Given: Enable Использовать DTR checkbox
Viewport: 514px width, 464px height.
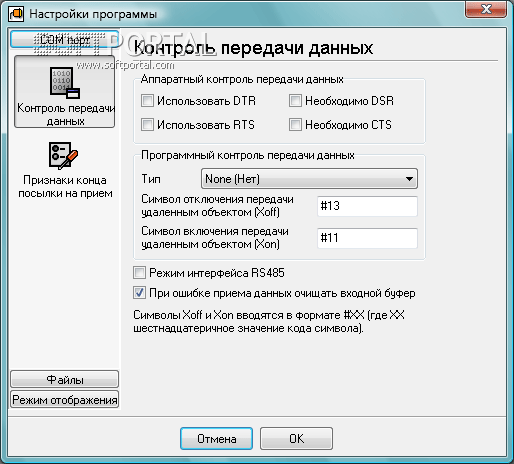Looking at the screenshot, I should tap(147, 101).
